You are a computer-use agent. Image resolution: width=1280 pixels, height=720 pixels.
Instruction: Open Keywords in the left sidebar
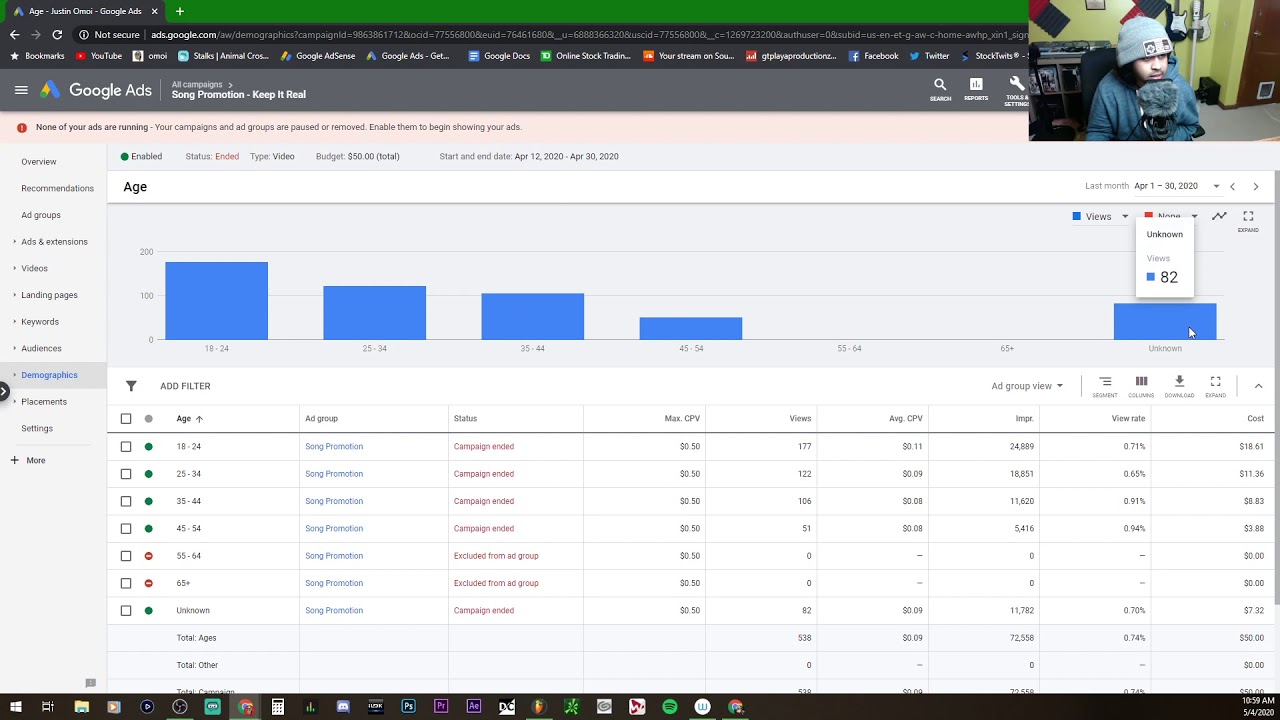coord(40,322)
